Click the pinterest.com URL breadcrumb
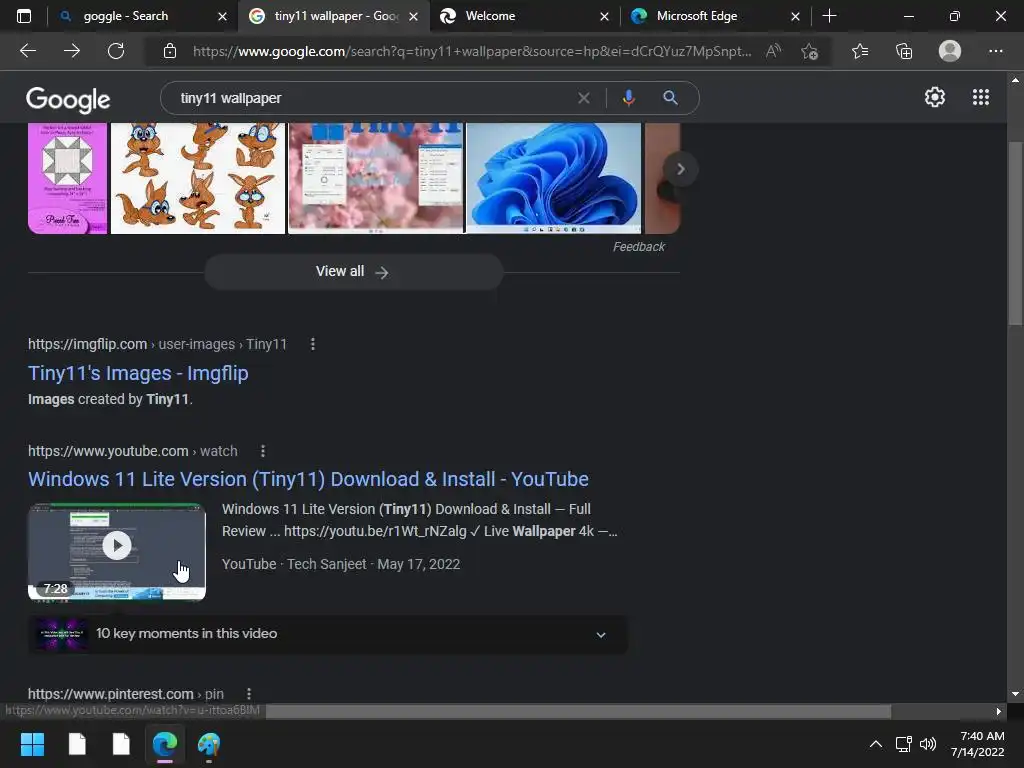The width and height of the screenshot is (1024, 768). pyautogui.click(x=125, y=694)
